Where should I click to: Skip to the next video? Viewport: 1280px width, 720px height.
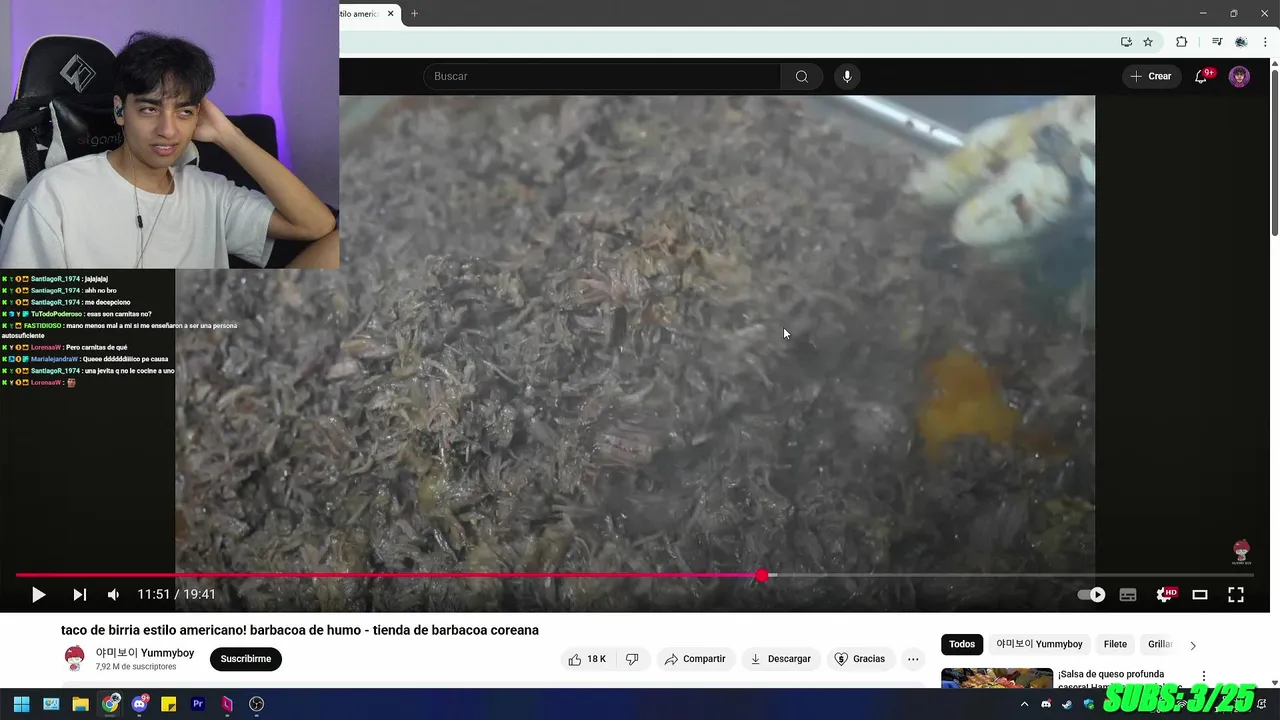[79, 595]
